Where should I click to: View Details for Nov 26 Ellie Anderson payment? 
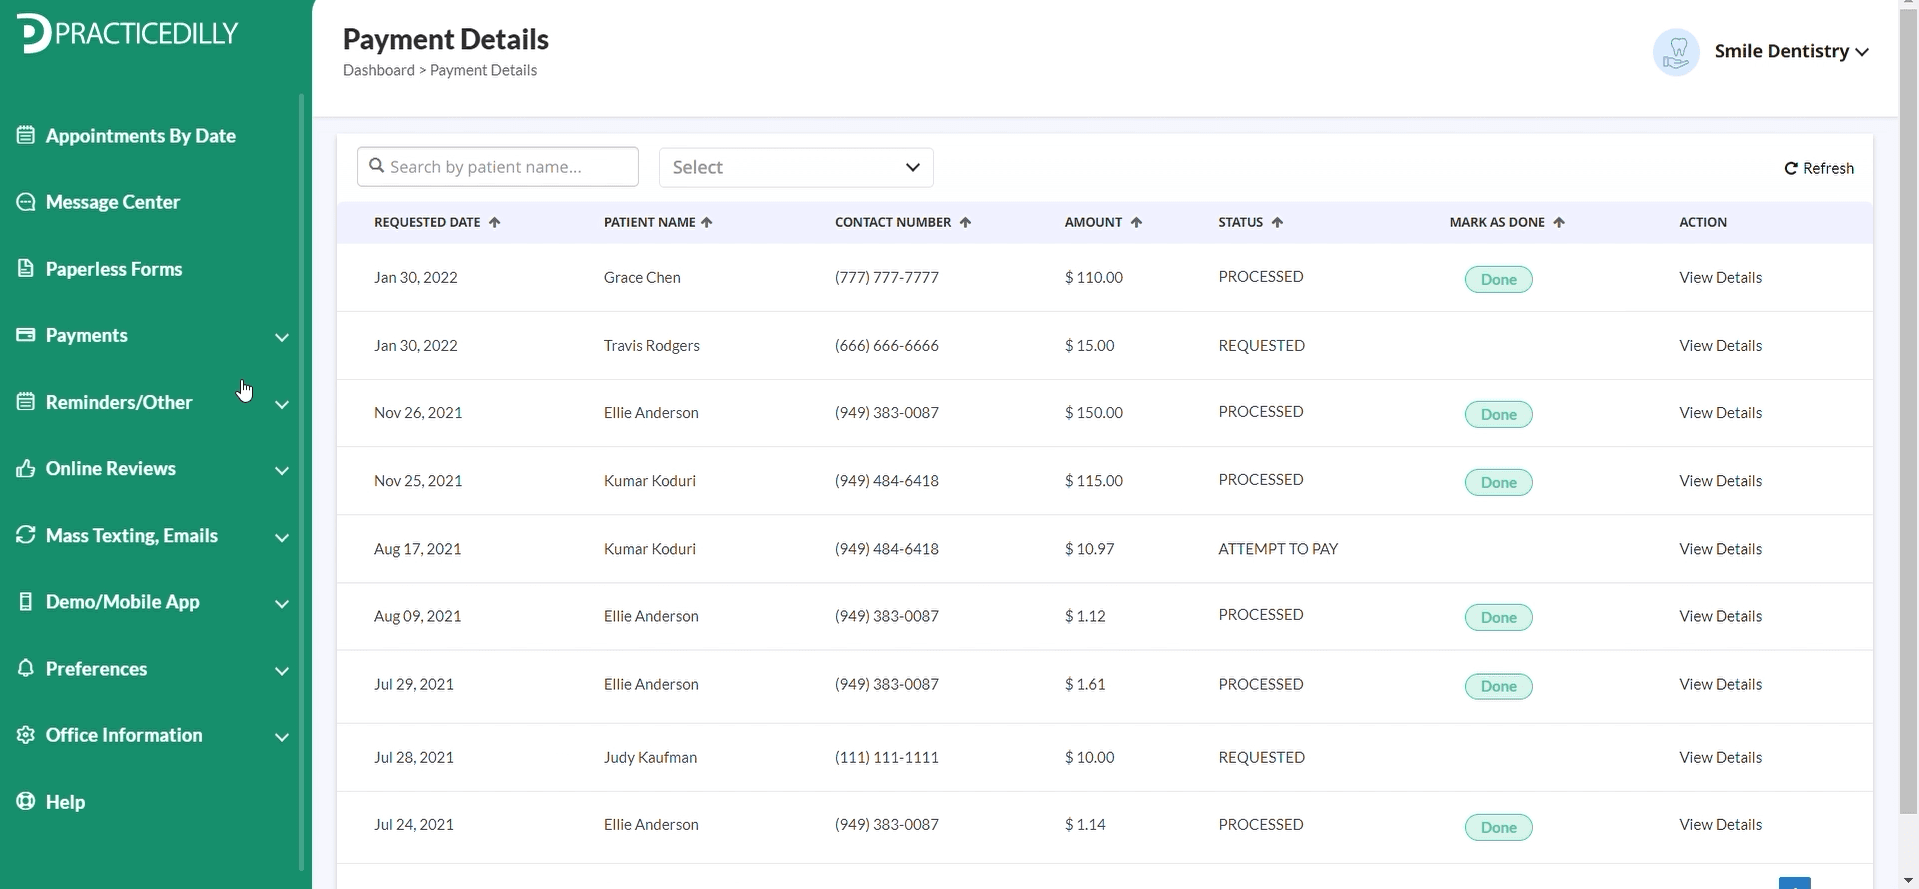tap(1720, 412)
